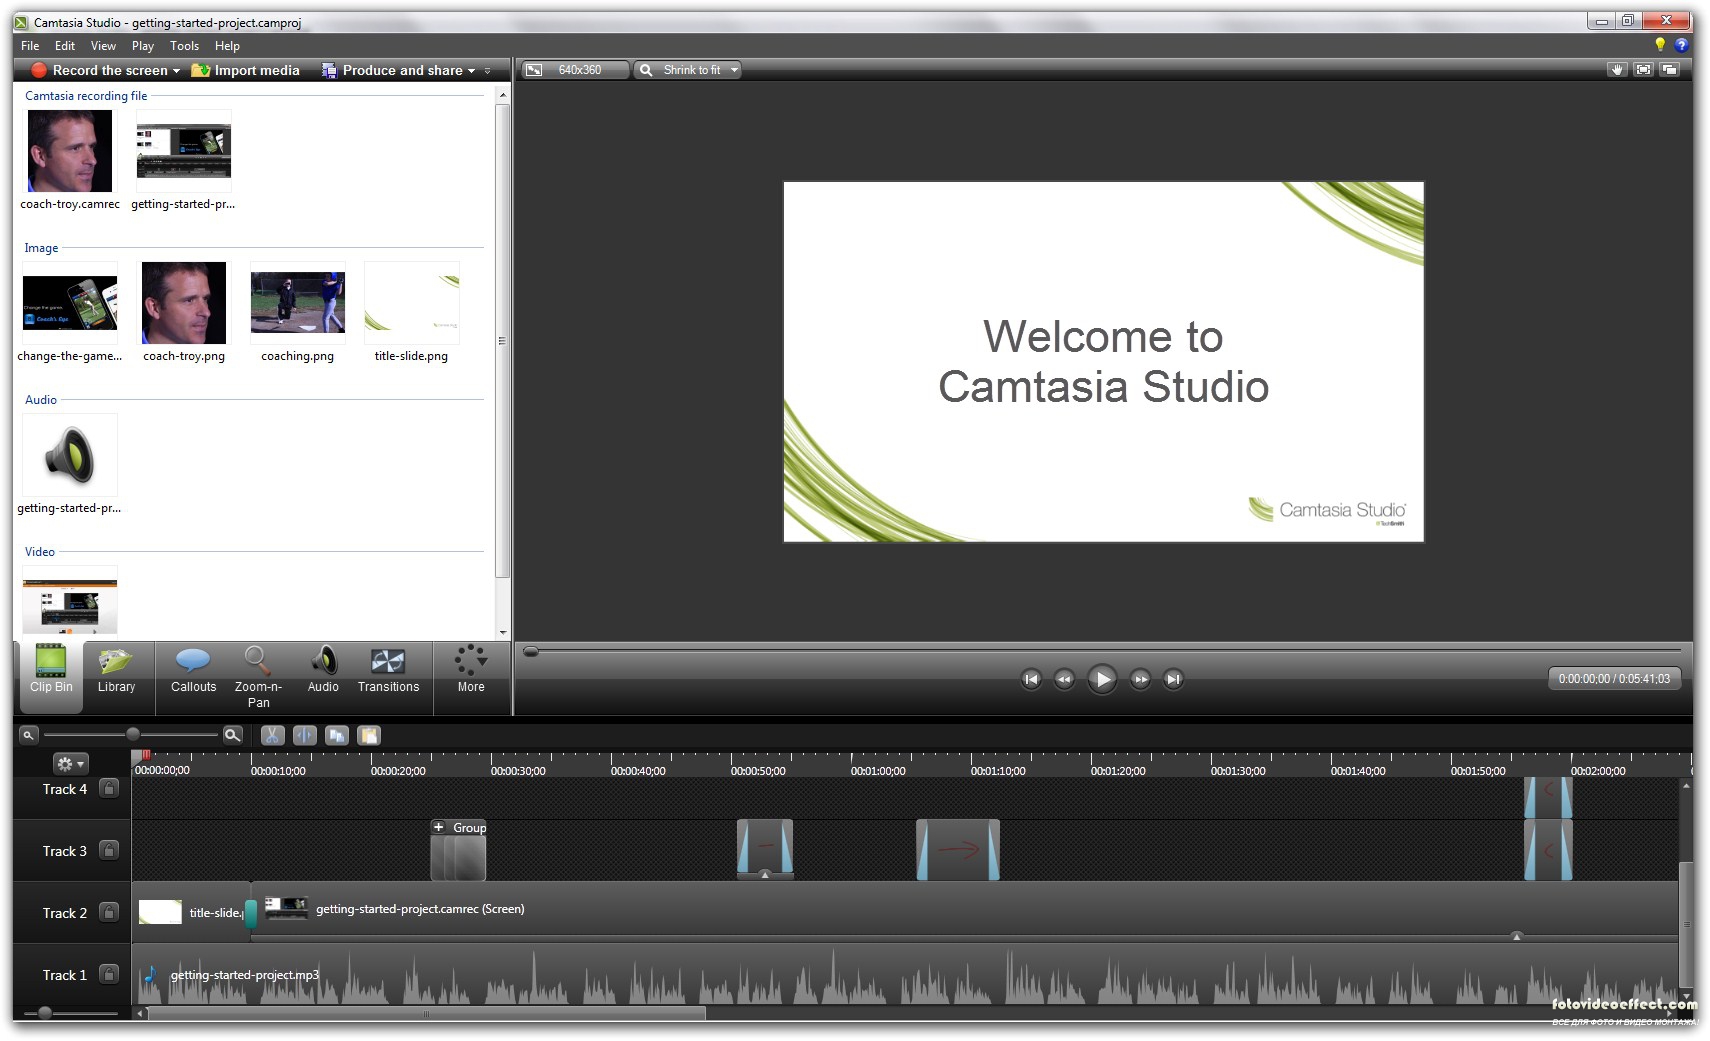Switch preview to full screen mode
Image resolution: width=1710 pixels, height=1041 pixels.
pos(1643,70)
